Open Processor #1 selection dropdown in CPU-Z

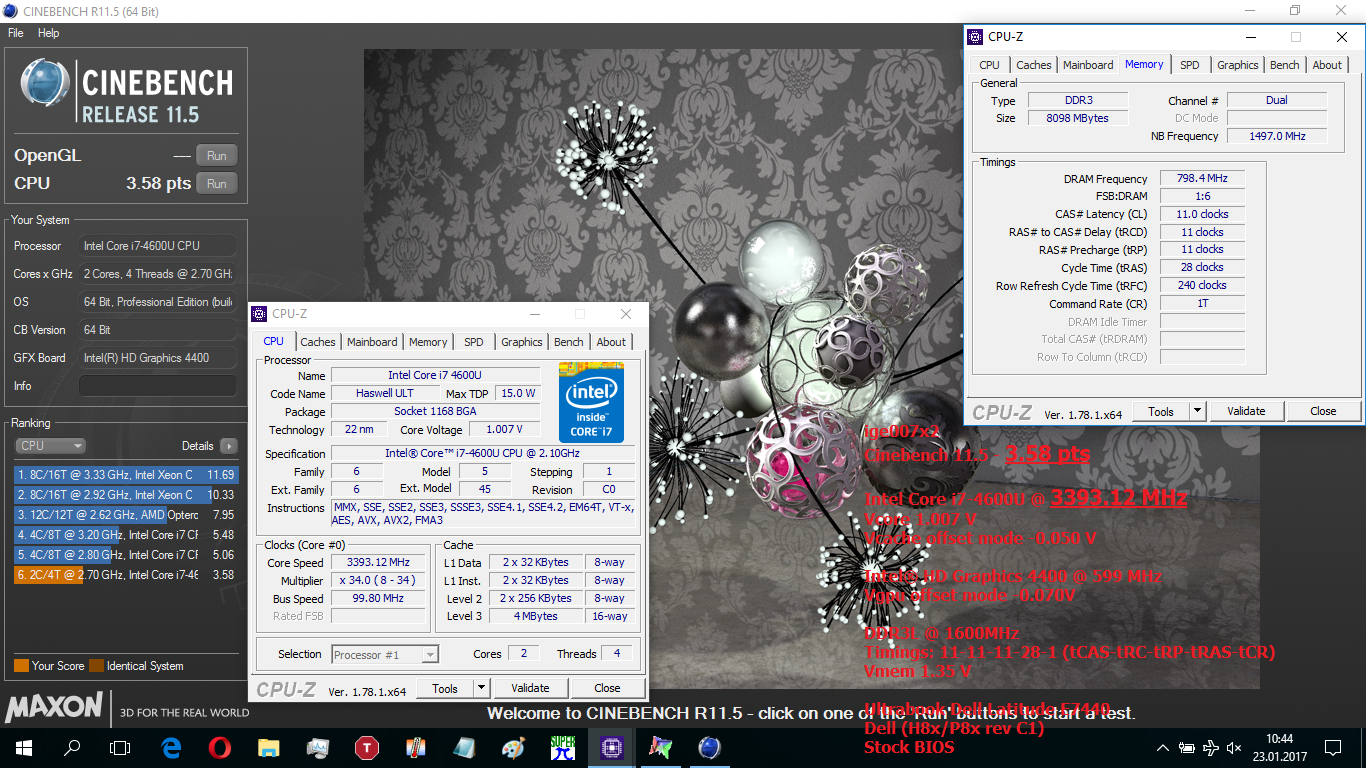point(385,655)
